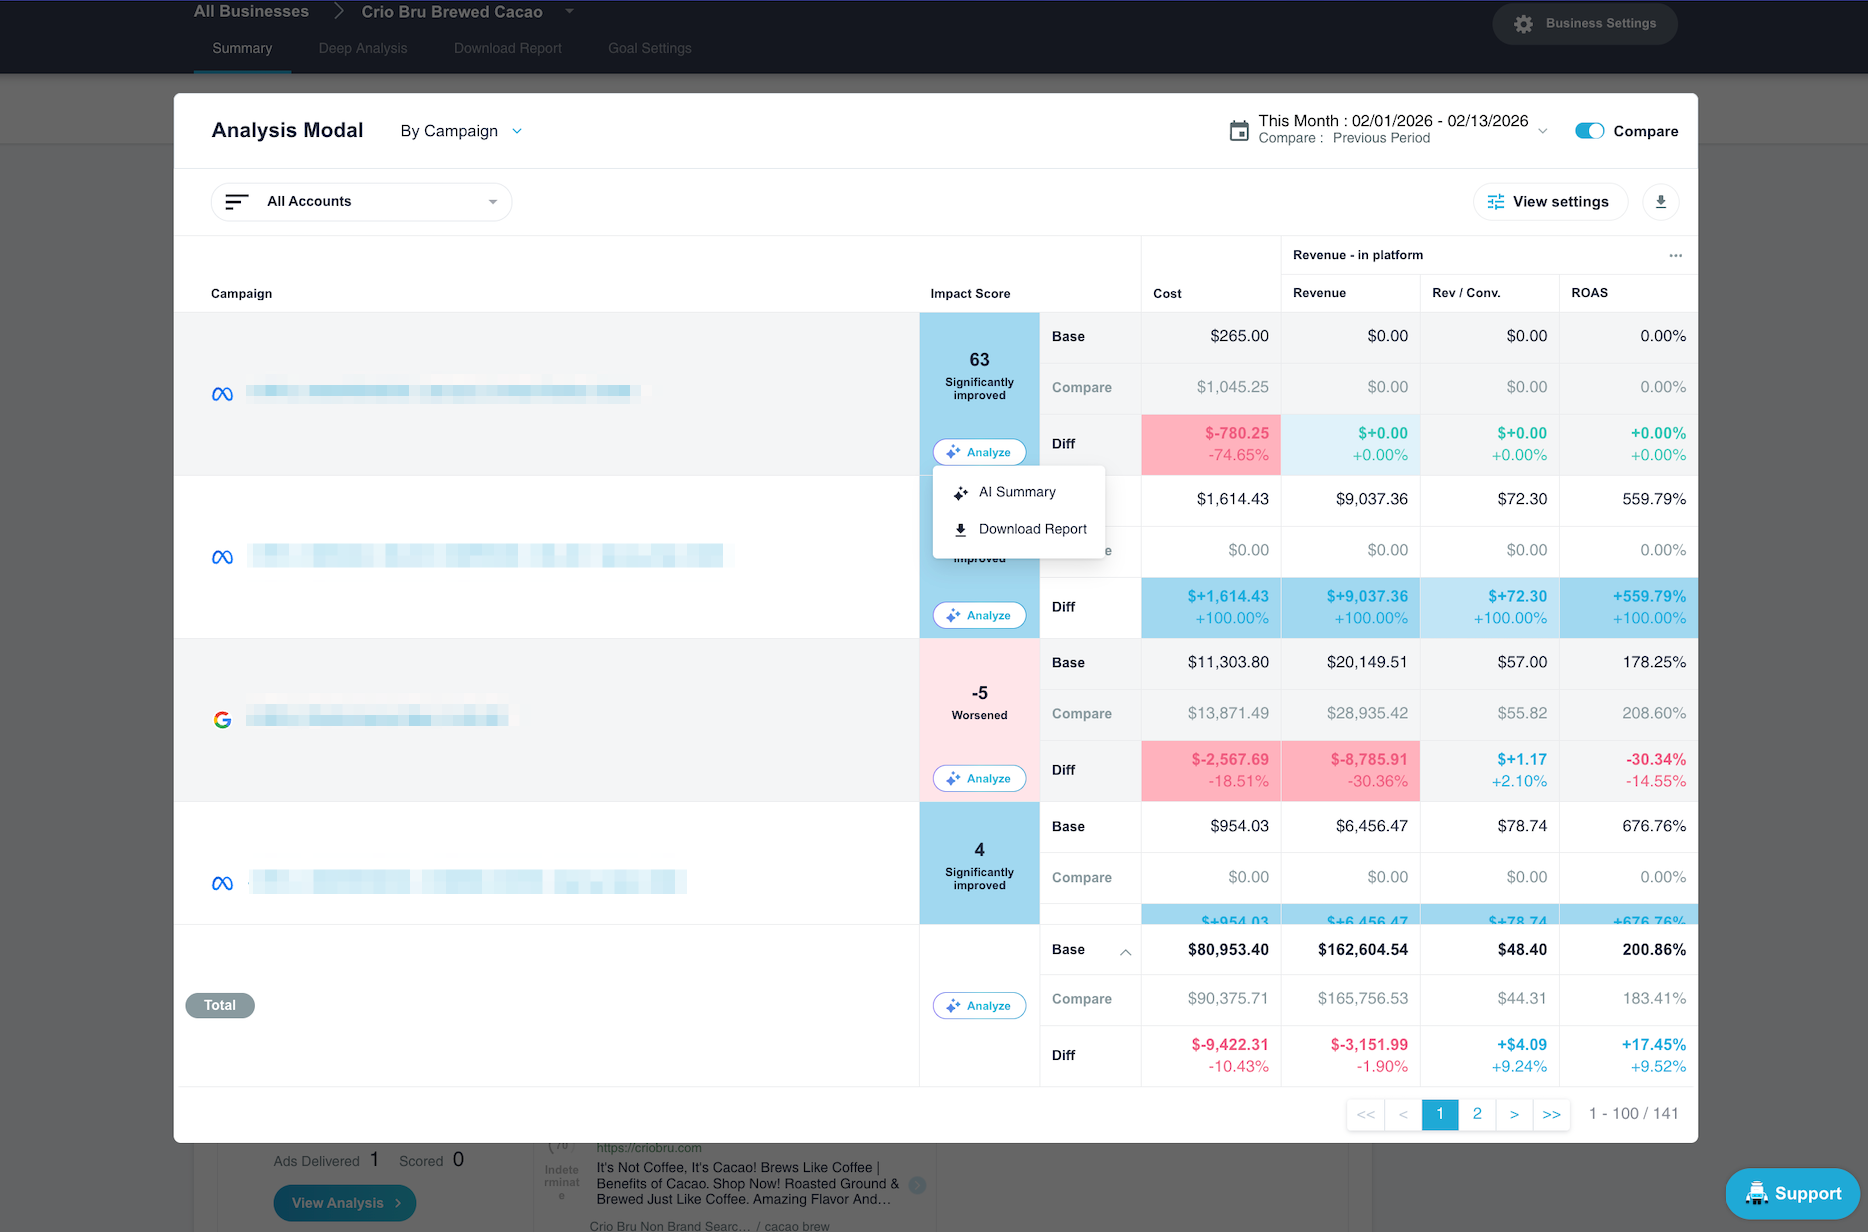Select AI Summary from the Analyze menu

click(x=1016, y=492)
